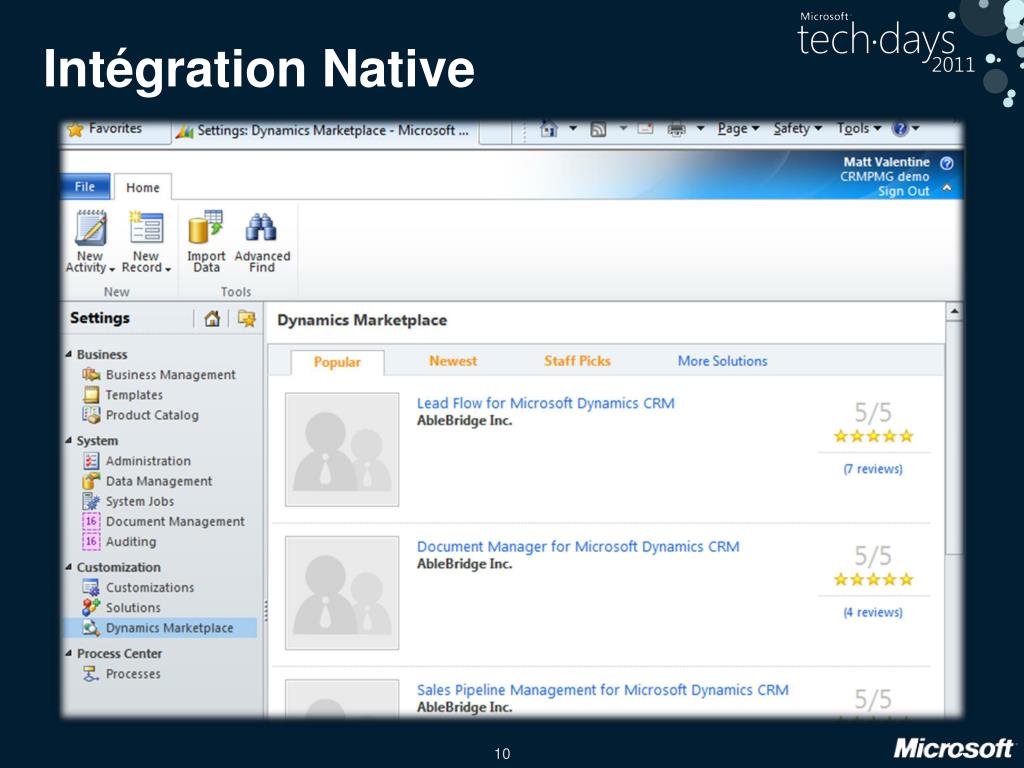Click the Import Data icon
Image resolution: width=1024 pixels, height=768 pixels.
click(x=206, y=228)
